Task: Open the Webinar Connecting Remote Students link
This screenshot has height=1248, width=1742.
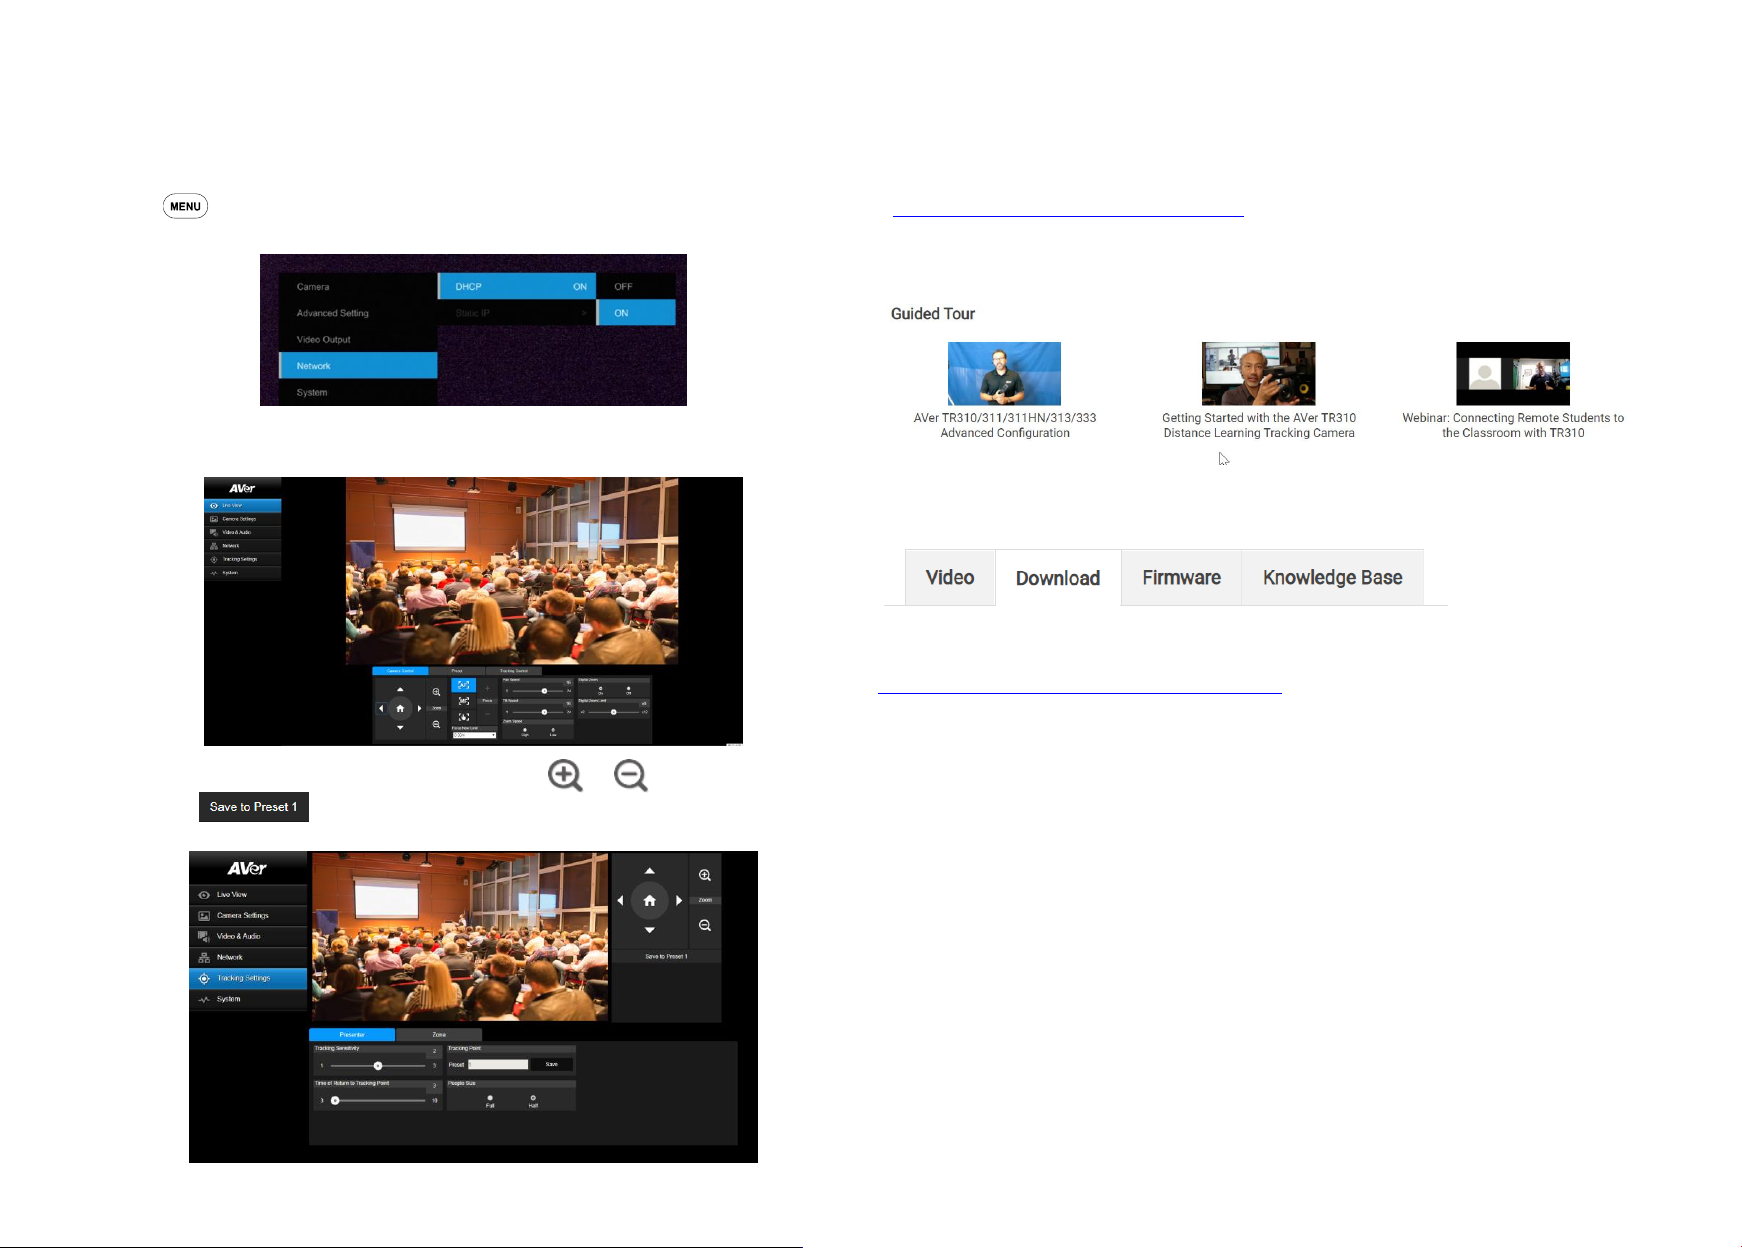Action: [x=1513, y=425]
